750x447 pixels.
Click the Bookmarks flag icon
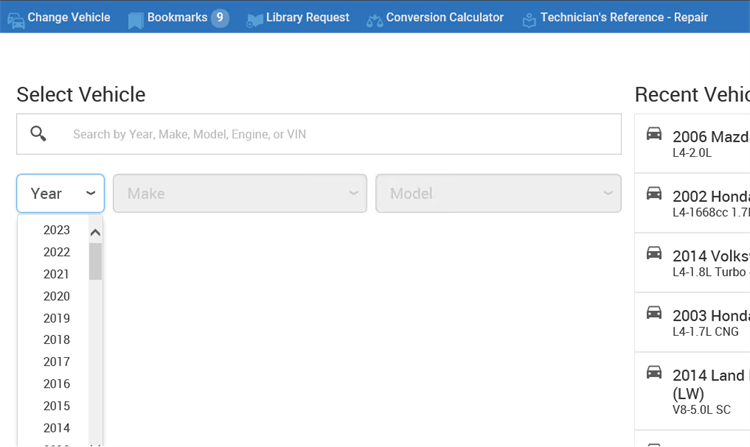point(135,21)
